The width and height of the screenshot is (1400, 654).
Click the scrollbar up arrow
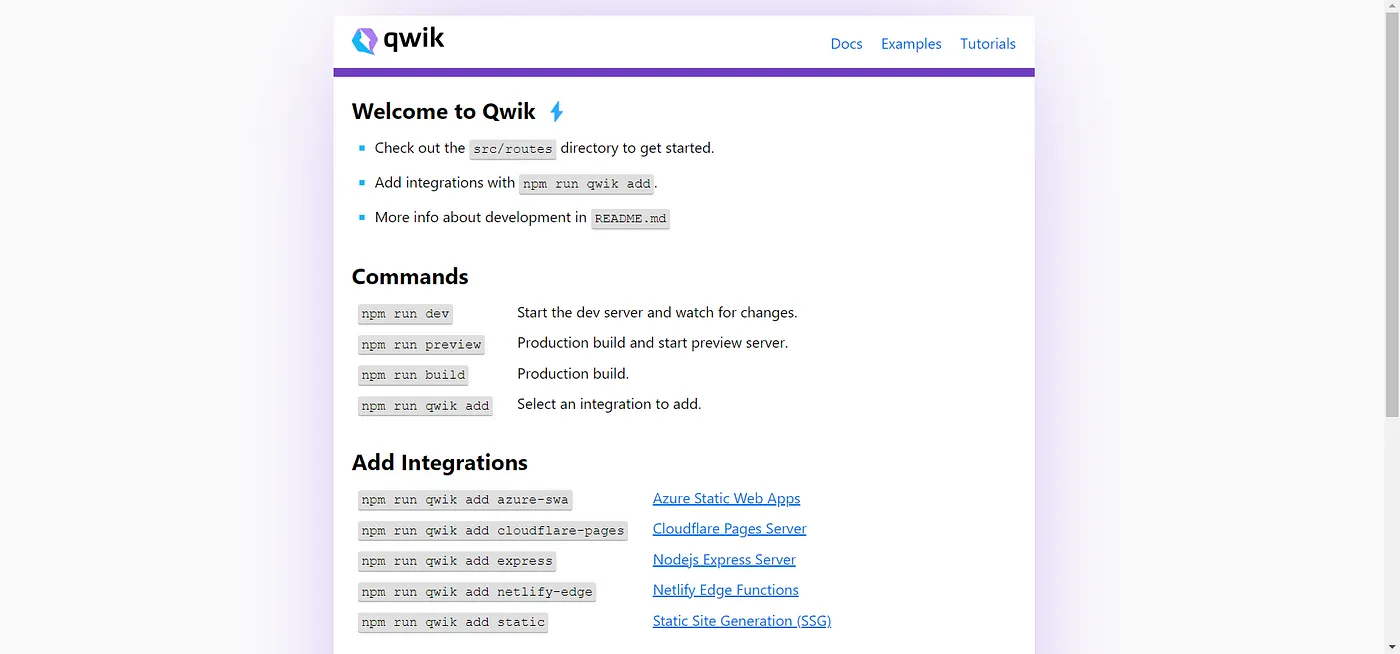tap(1392, 7)
